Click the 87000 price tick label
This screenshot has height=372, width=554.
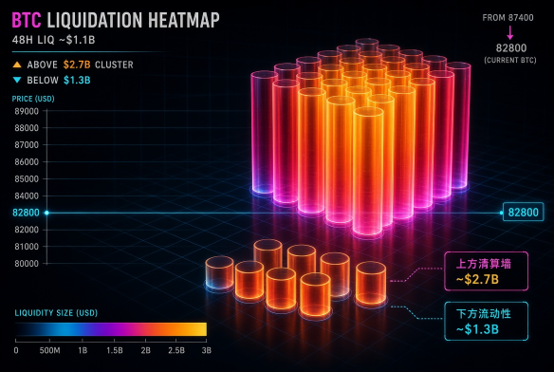pyautogui.click(x=26, y=145)
